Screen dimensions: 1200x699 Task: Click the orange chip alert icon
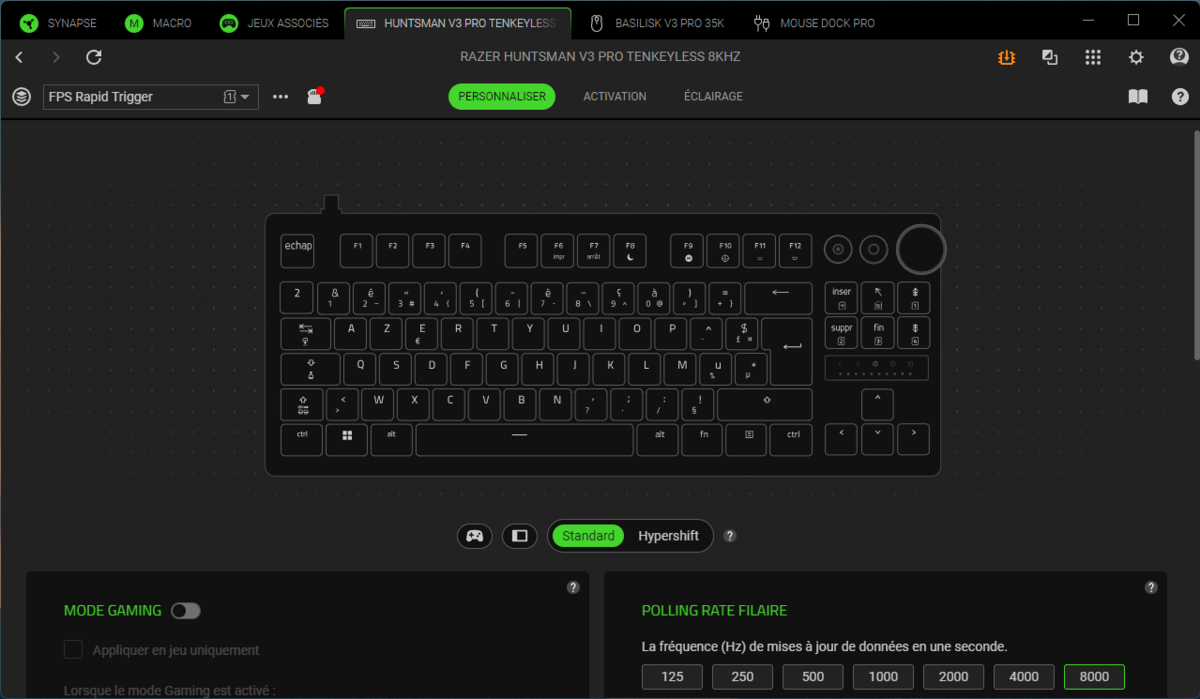[x=1006, y=57]
